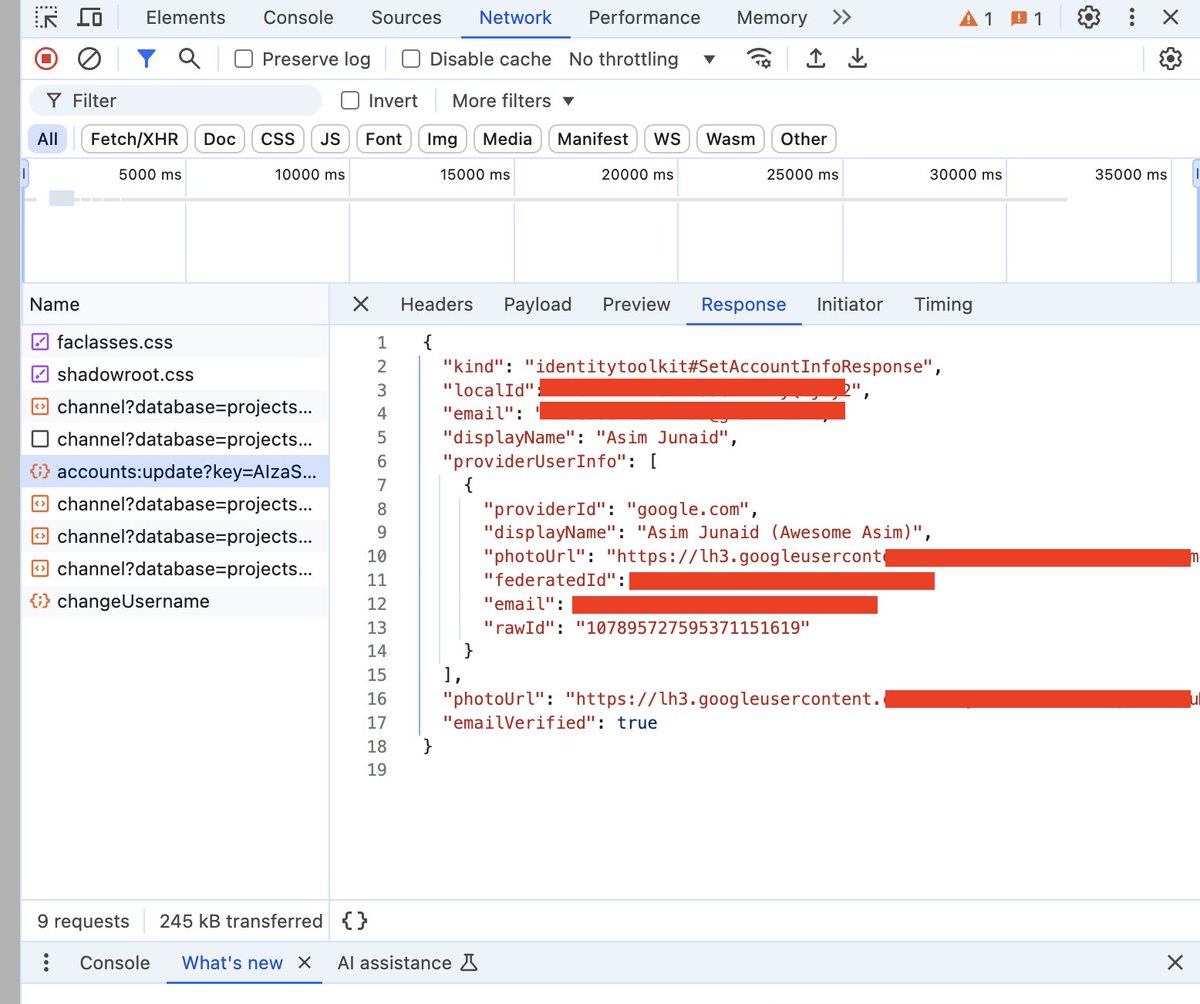Open network search magnifier
Image resolution: width=1200 pixels, height=1004 pixels.
click(189, 59)
